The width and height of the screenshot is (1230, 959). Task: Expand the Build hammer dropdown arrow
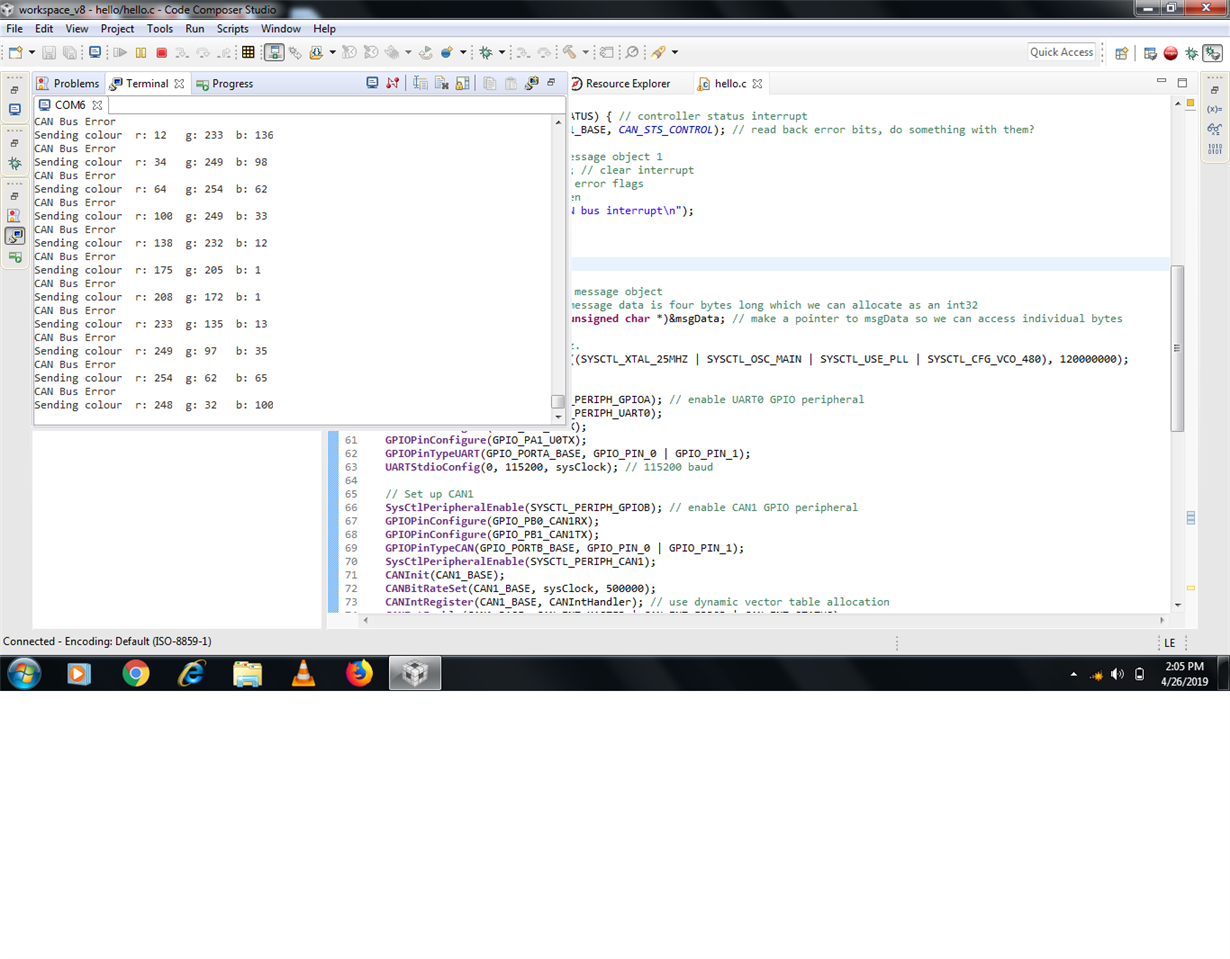click(x=585, y=52)
